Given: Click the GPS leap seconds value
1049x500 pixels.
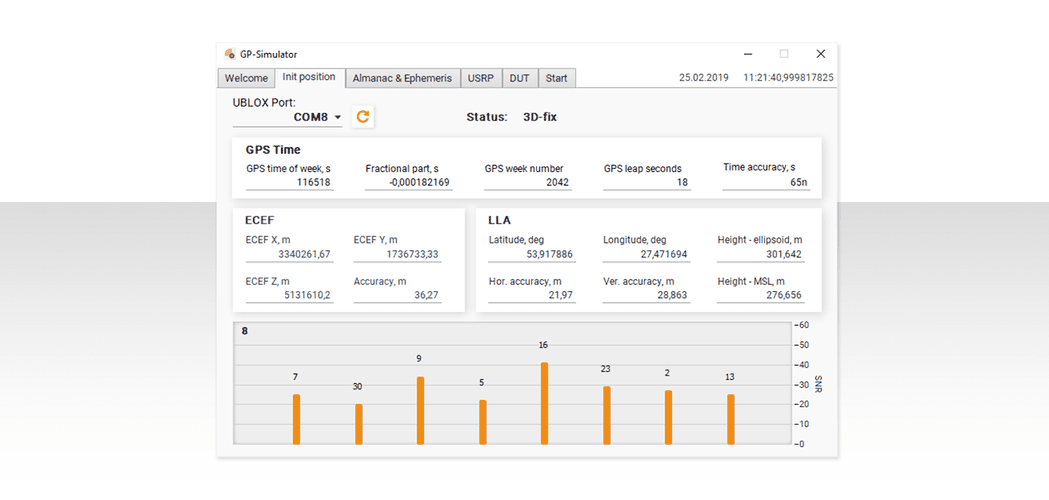Looking at the screenshot, I should pyautogui.click(x=647, y=183).
